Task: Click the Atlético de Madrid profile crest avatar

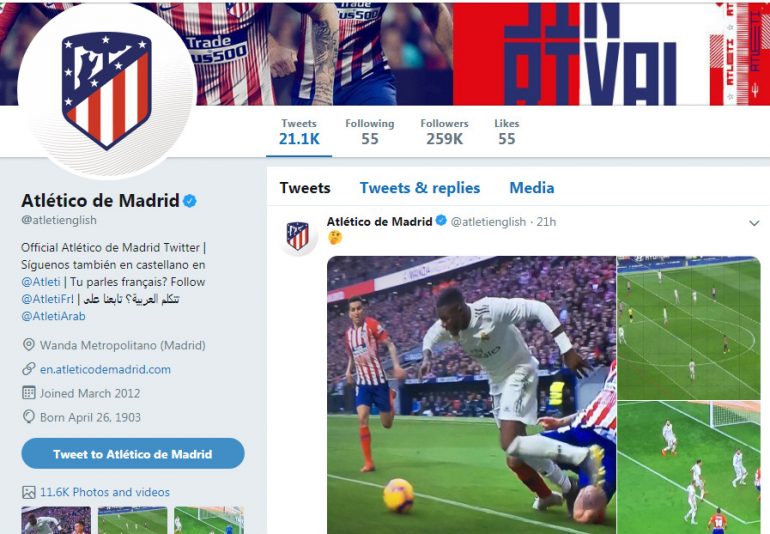Action: pyautogui.click(x=107, y=90)
